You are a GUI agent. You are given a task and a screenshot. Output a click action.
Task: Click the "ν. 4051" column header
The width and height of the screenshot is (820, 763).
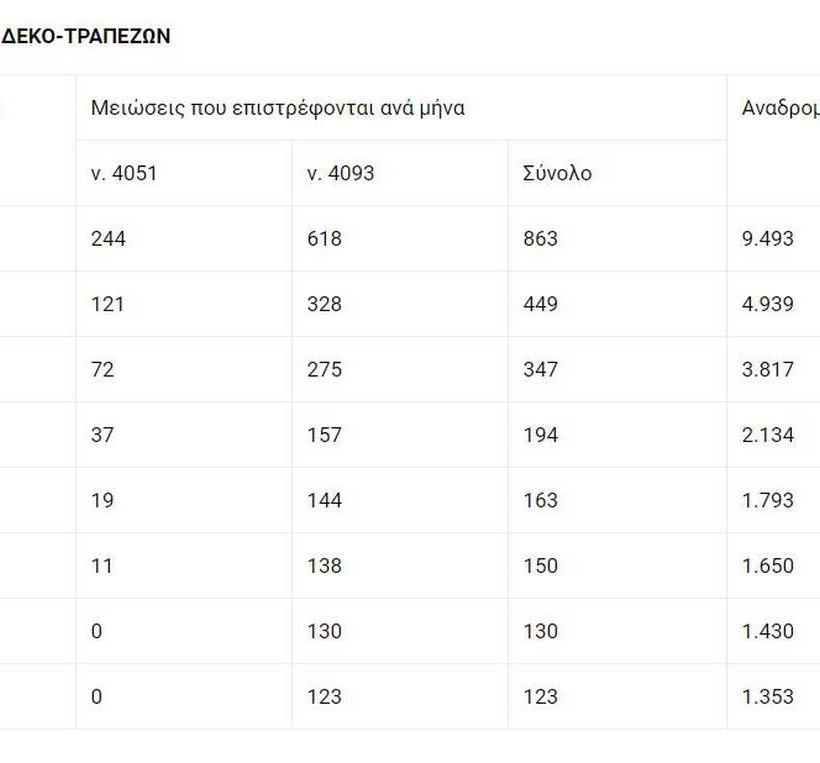click(124, 173)
